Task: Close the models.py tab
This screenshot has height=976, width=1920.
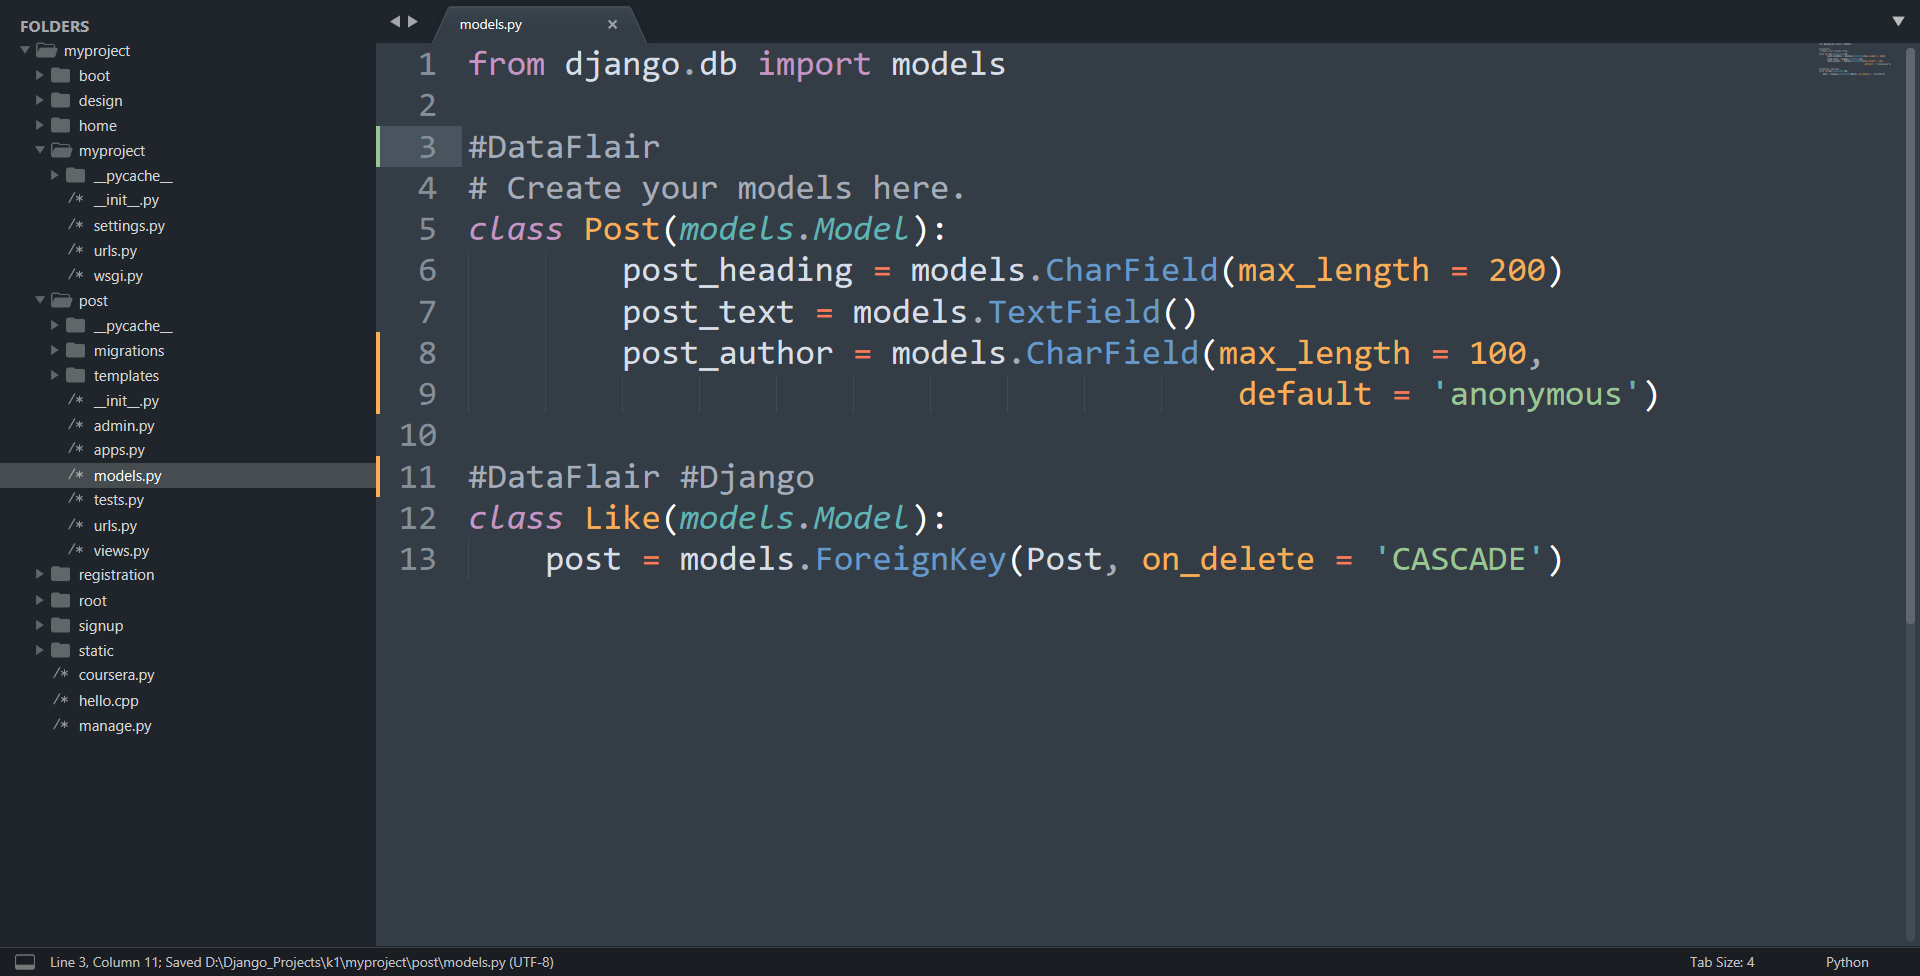Action: tap(612, 24)
